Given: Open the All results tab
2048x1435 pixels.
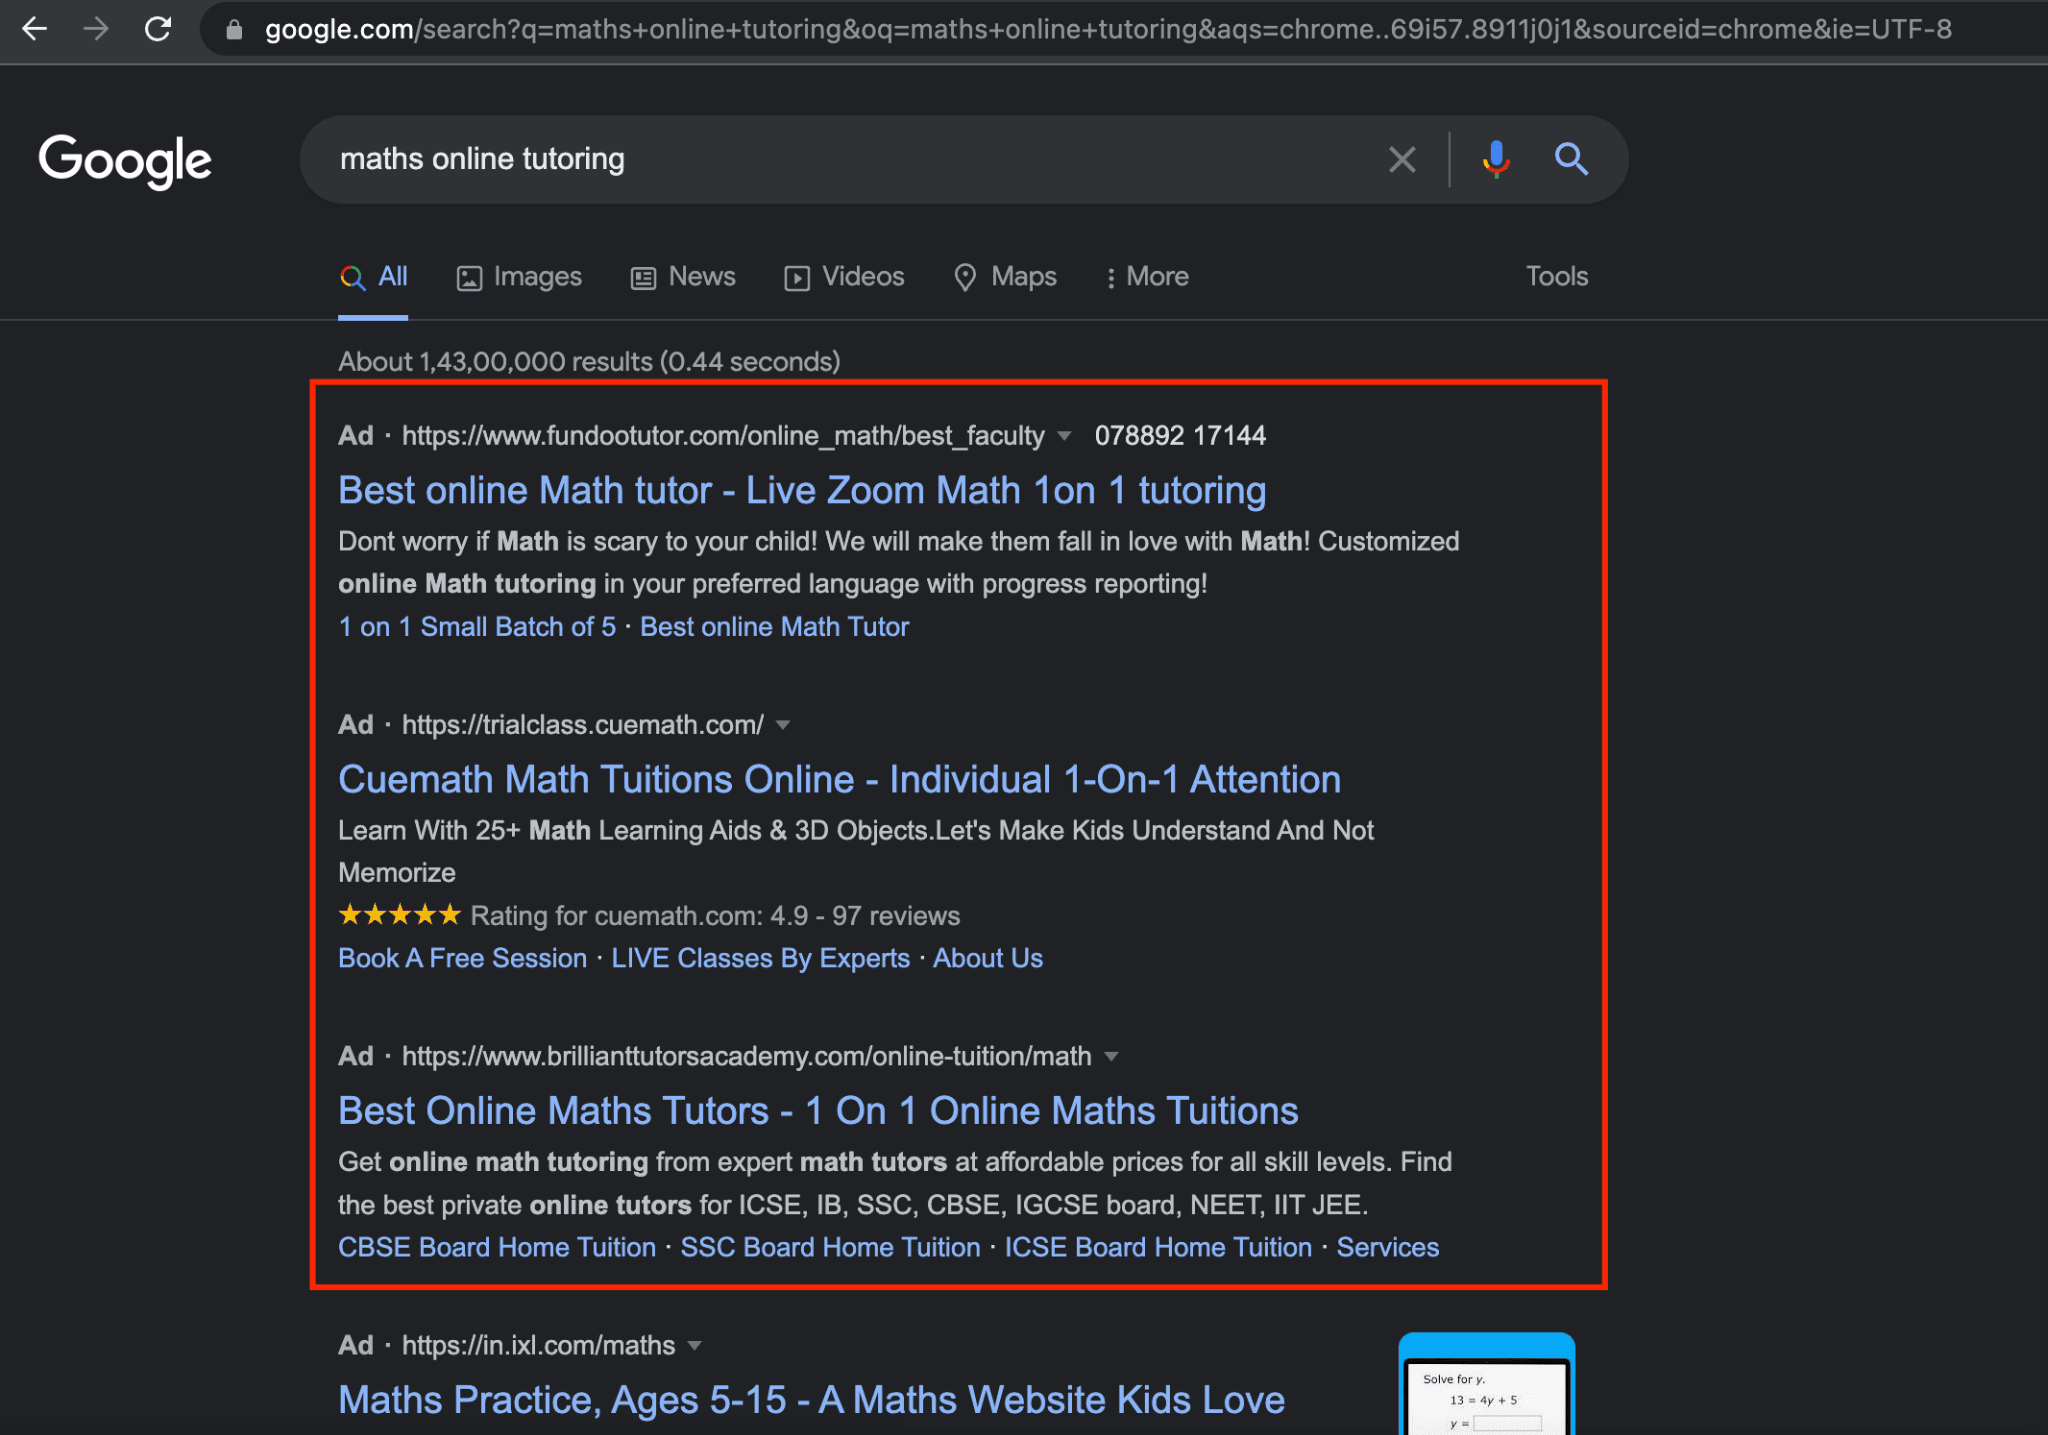Looking at the screenshot, I should click(373, 277).
